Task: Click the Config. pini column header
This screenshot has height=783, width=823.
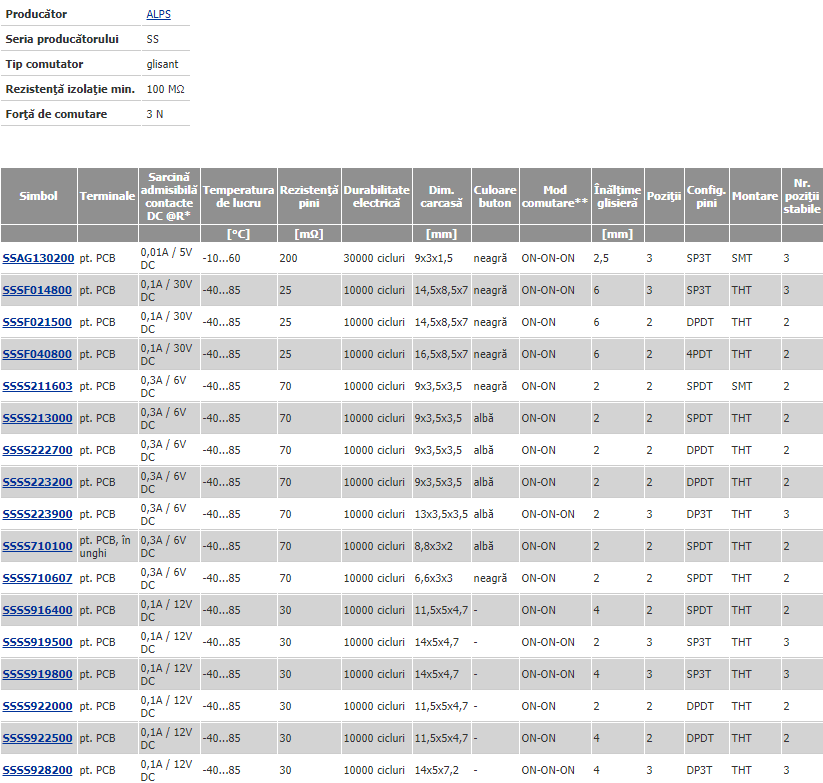Action: (706, 196)
